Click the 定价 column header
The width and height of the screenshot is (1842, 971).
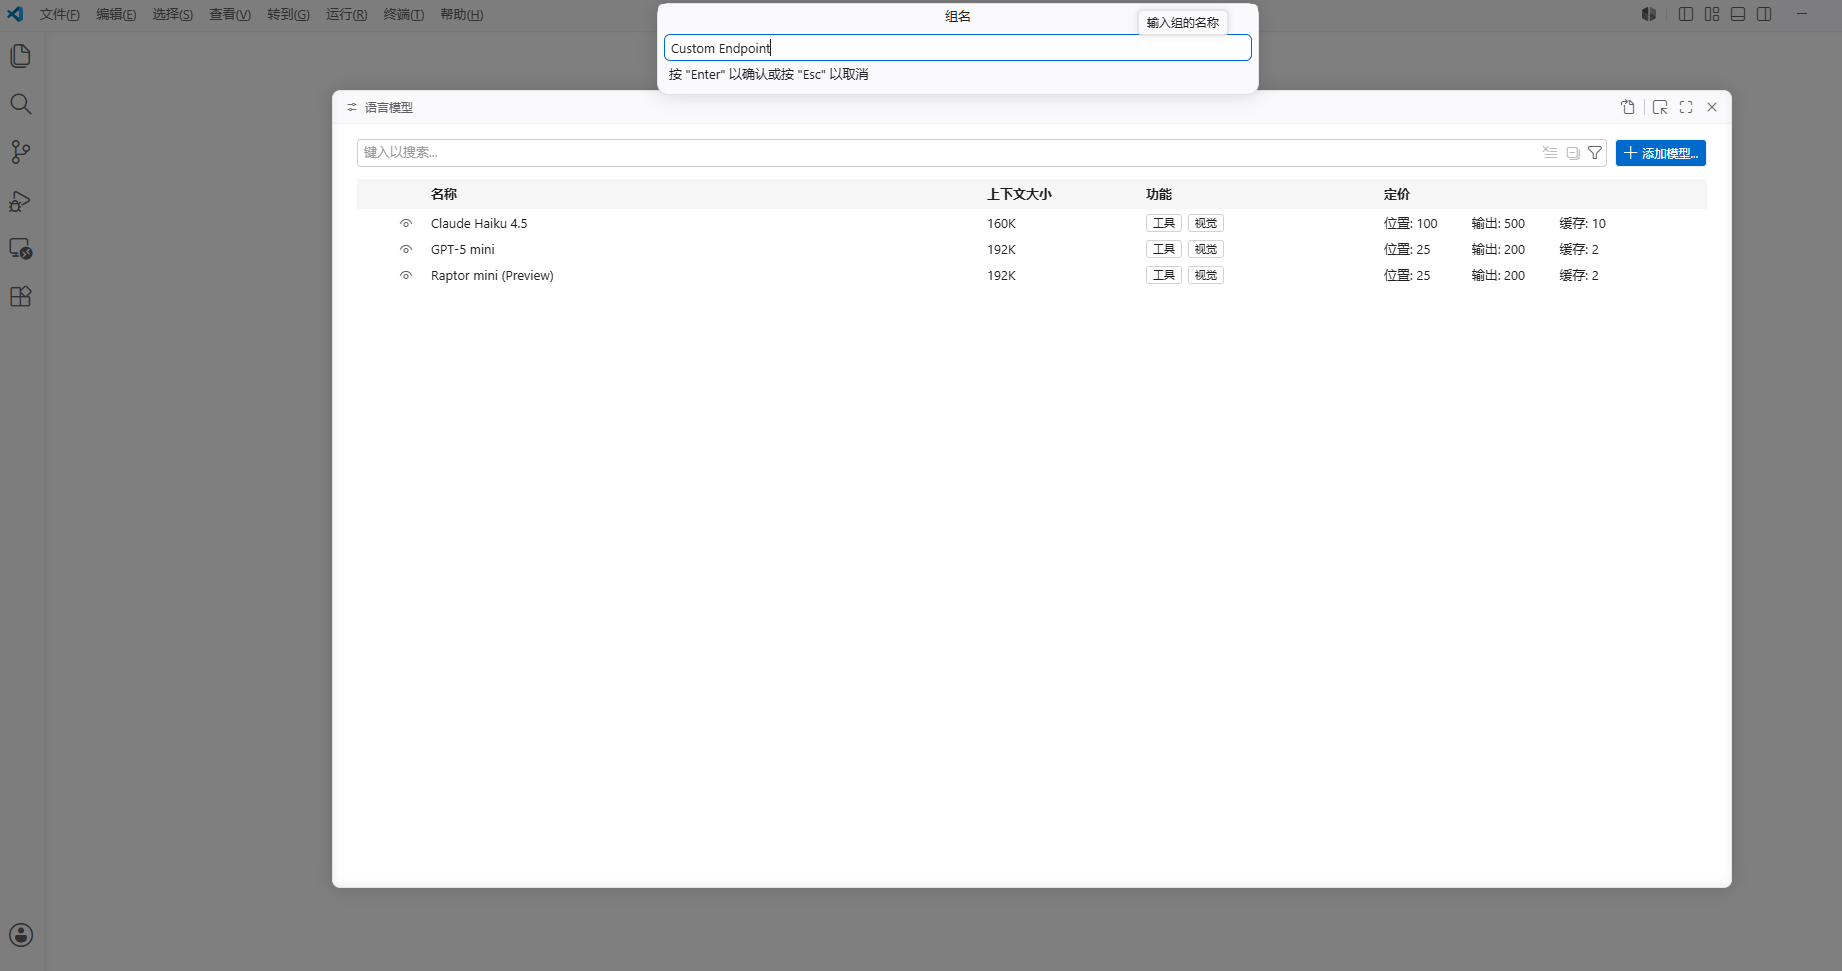point(1397,194)
